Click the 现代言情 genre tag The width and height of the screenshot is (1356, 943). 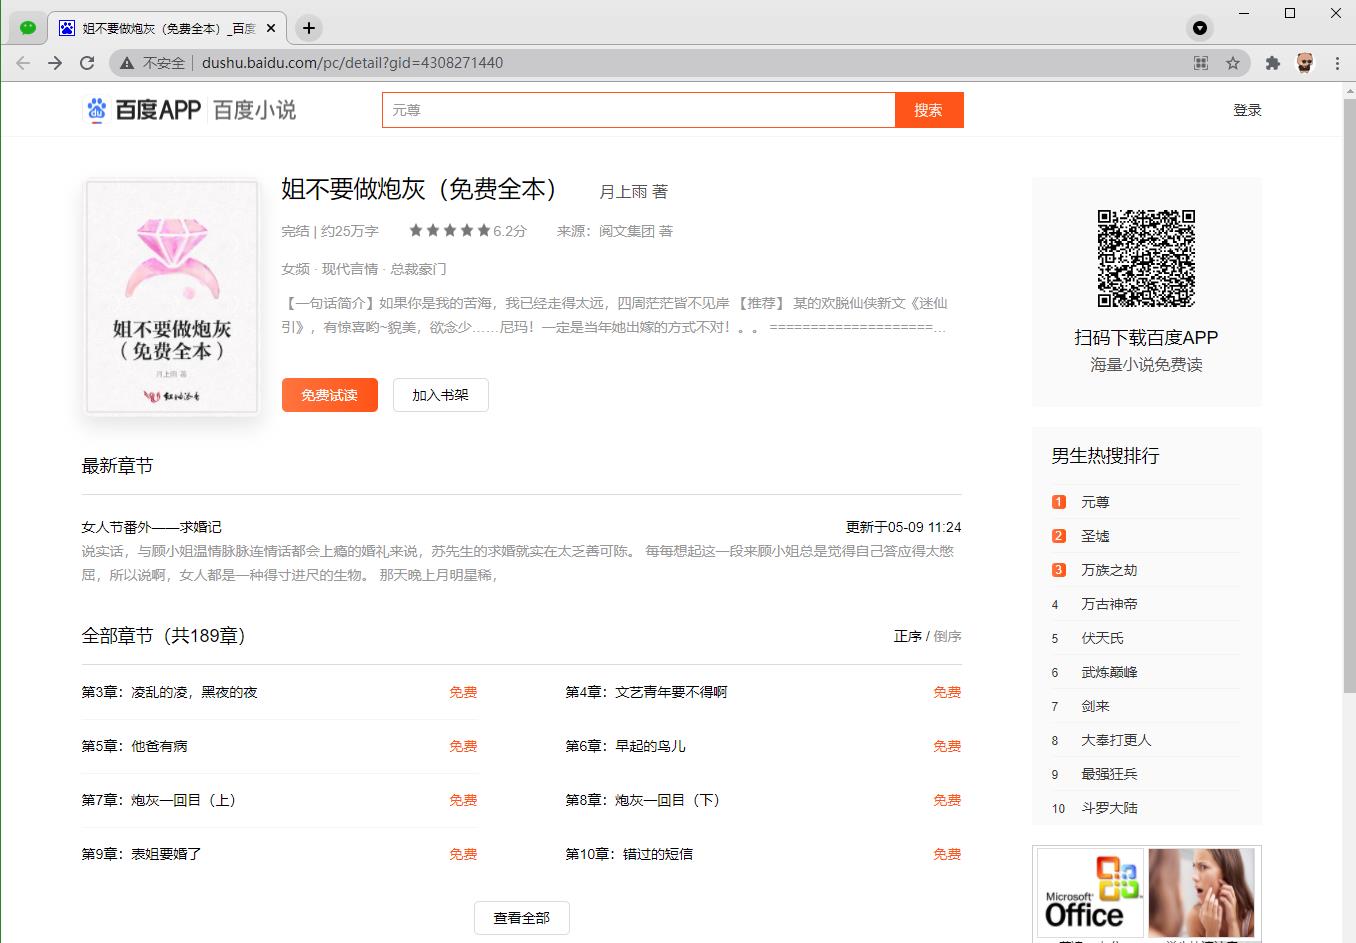[350, 269]
